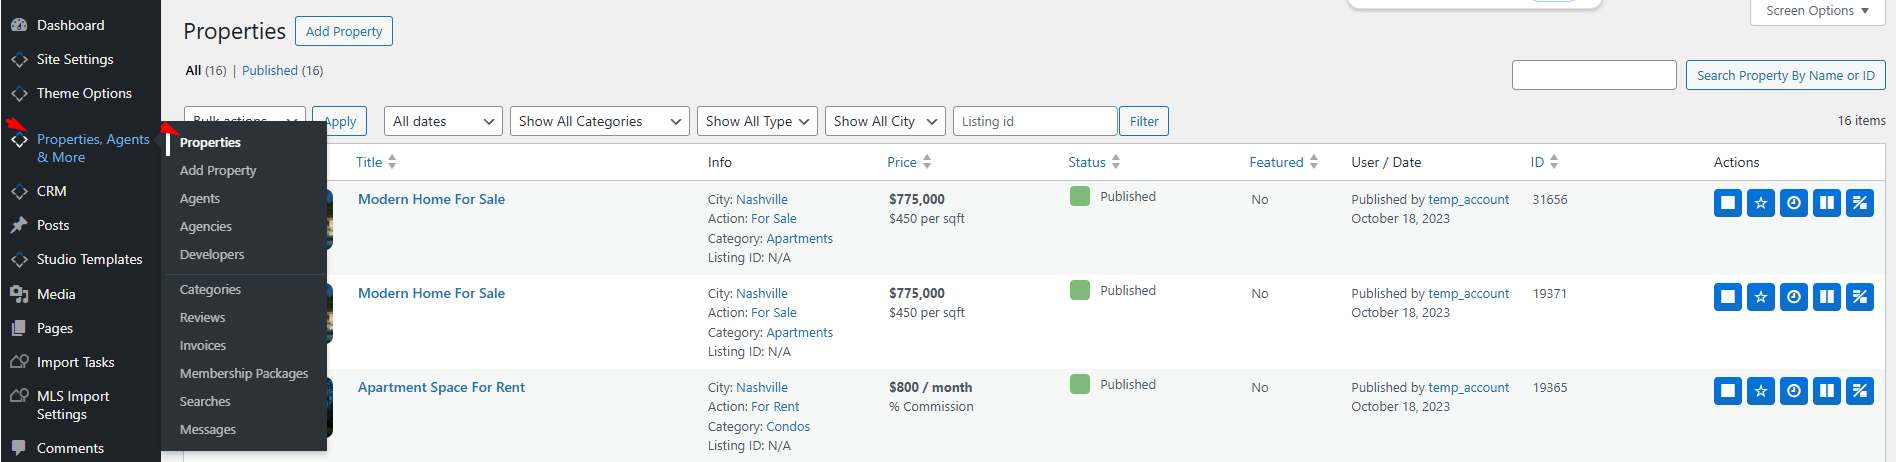Click into the Listing id input field
The image size is (1896, 462).
click(x=1034, y=121)
